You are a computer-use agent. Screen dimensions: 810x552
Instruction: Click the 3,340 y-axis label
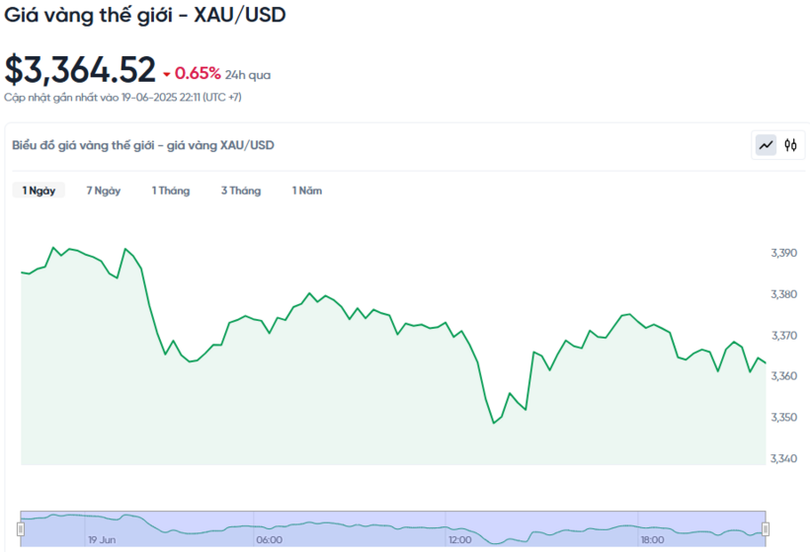coord(784,459)
